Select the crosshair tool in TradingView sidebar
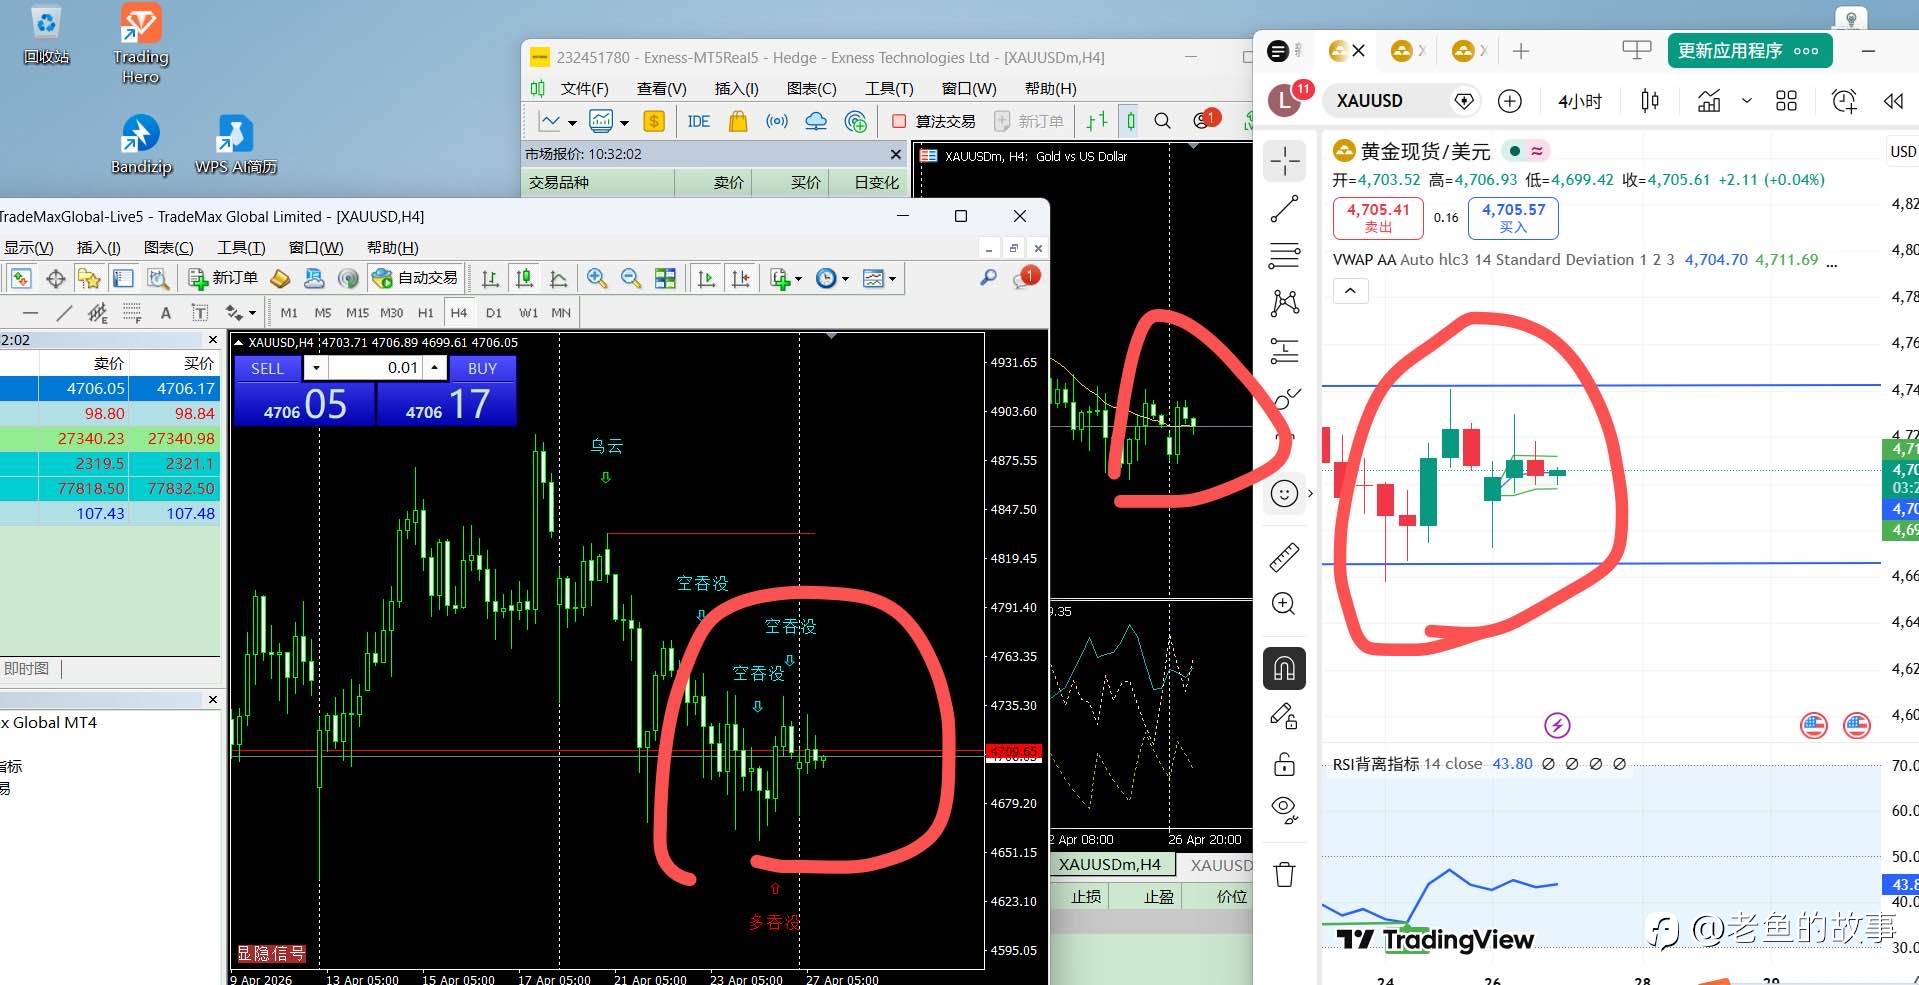This screenshot has width=1919, height=985. [x=1284, y=161]
